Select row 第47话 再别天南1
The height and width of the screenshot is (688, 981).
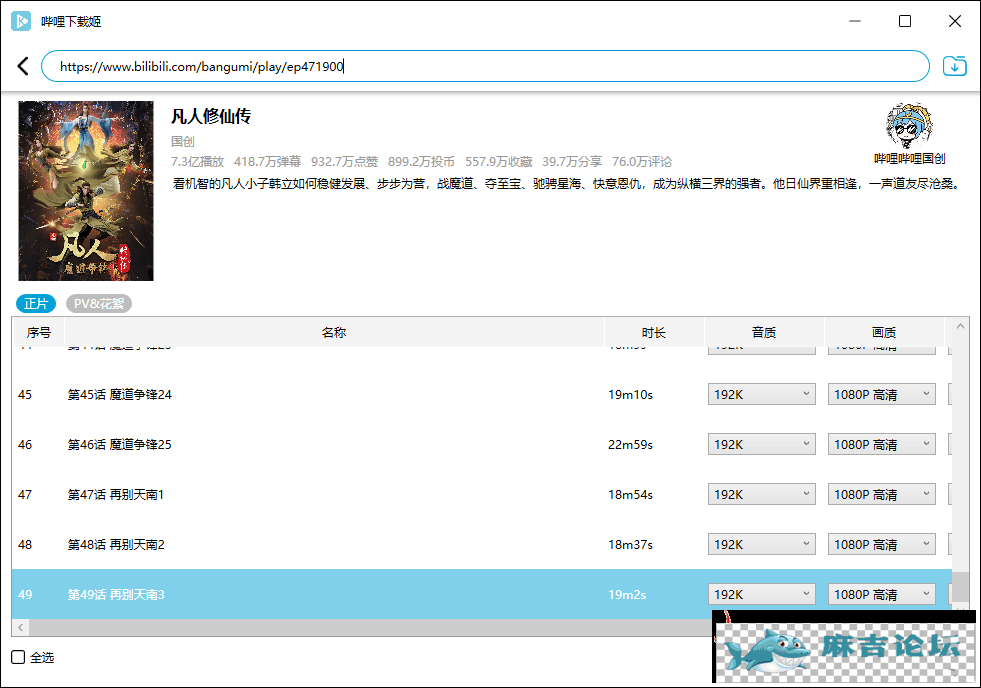pyautogui.click(x=482, y=494)
